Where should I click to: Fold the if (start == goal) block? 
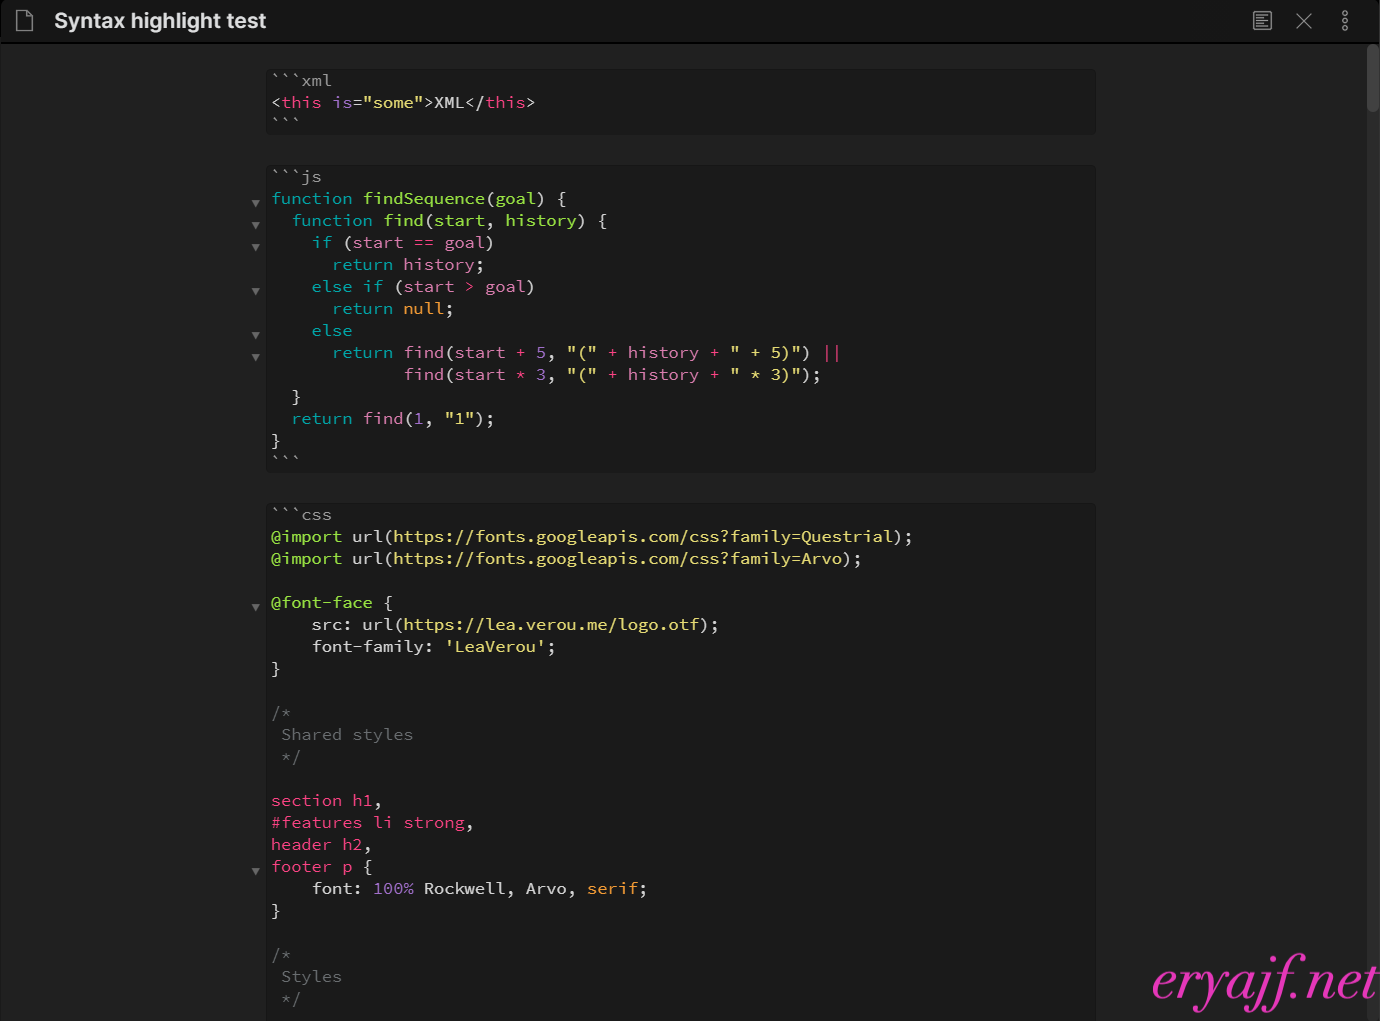click(x=256, y=247)
